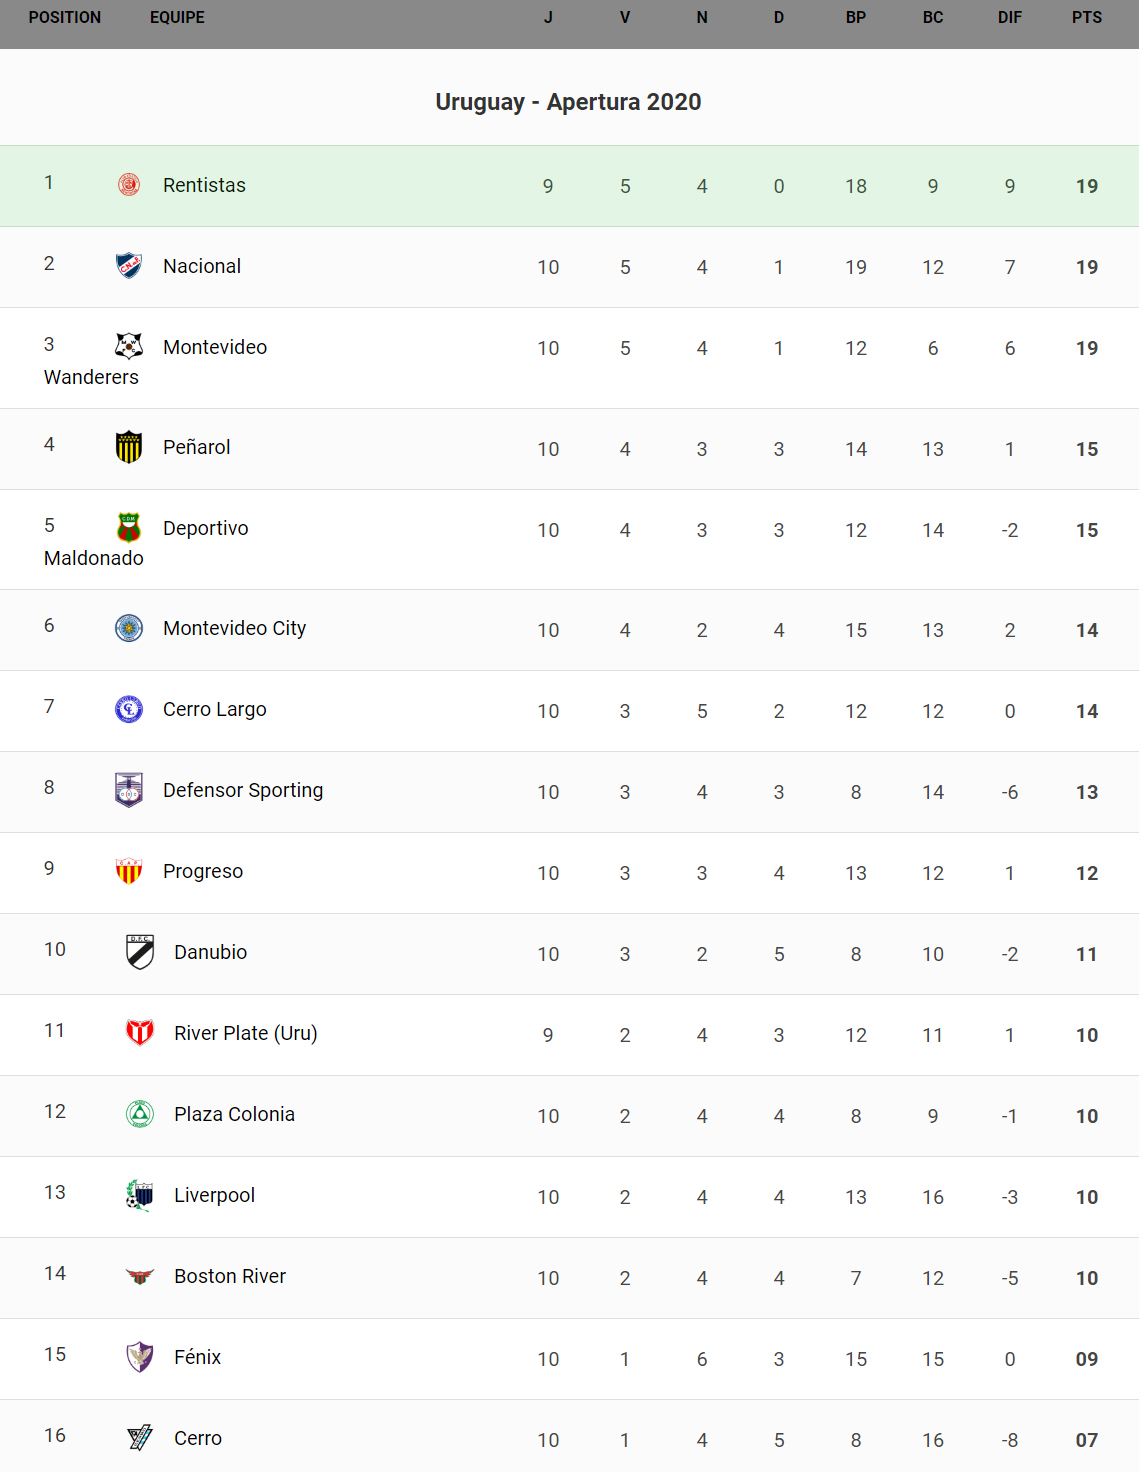The width and height of the screenshot is (1139, 1472).
Task: Click the Peñarol striped shield logo
Action: [129, 447]
